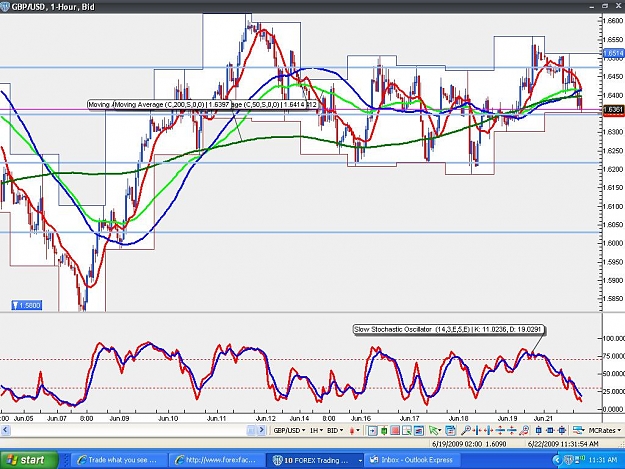
Task: Click the 1.6514 price axis tag
Action: click(613, 53)
